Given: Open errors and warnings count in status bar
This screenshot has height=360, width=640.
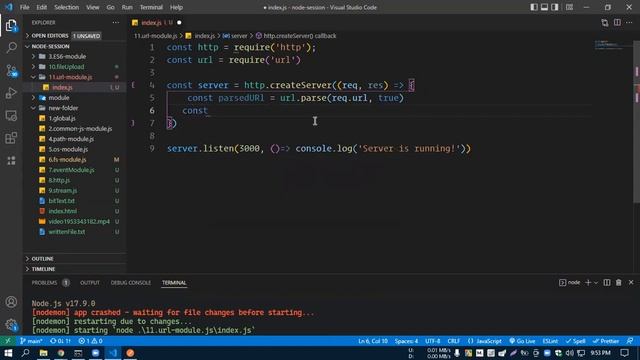Looking at the screenshot, I should (x=90, y=341).
